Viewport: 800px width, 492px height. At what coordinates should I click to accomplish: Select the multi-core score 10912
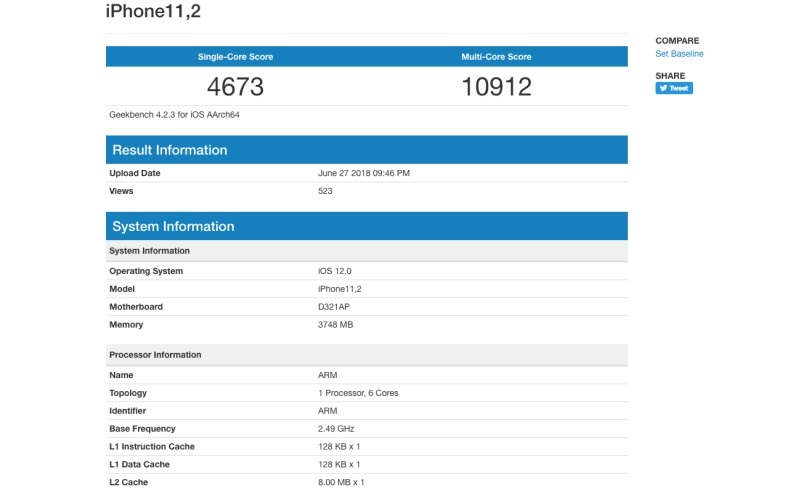496,86
